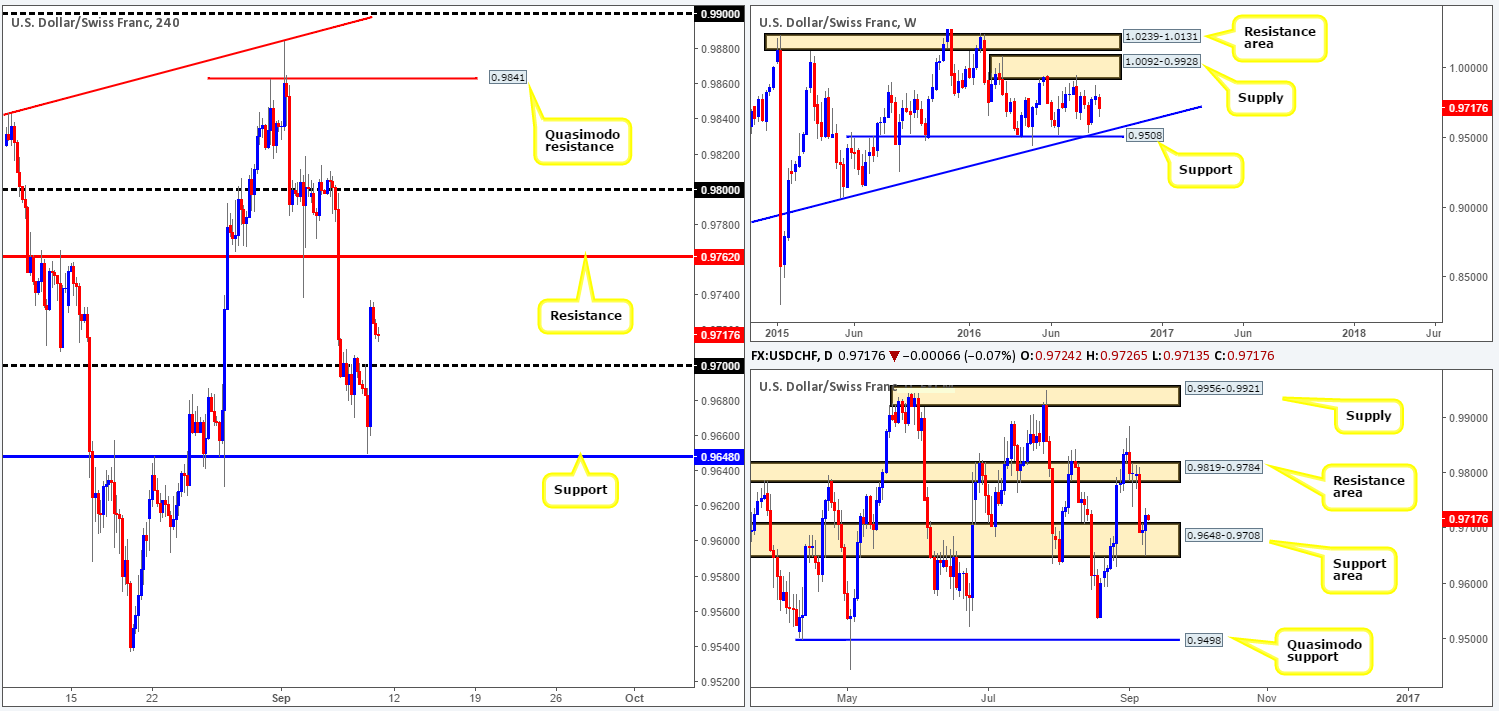1499x711 pixels.
Task: Select the 0.9508 level label on the weekly chart
Action: point(1143,135)
